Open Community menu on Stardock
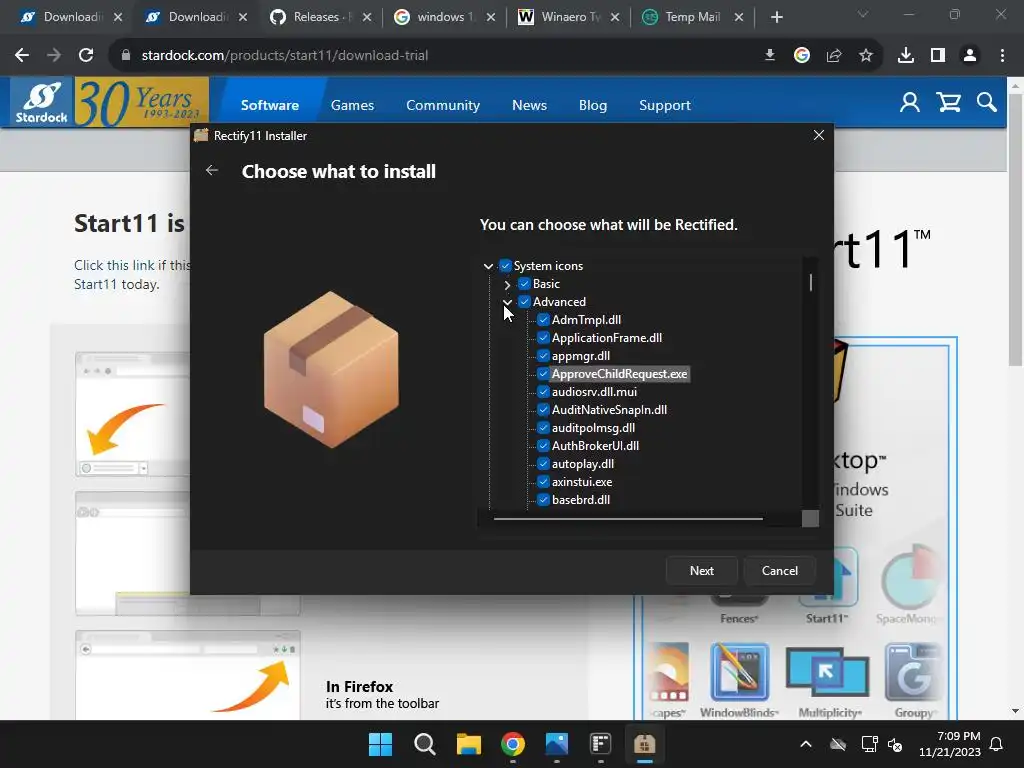The width and height of the screenshot is (1024, 768). (443, 105)
